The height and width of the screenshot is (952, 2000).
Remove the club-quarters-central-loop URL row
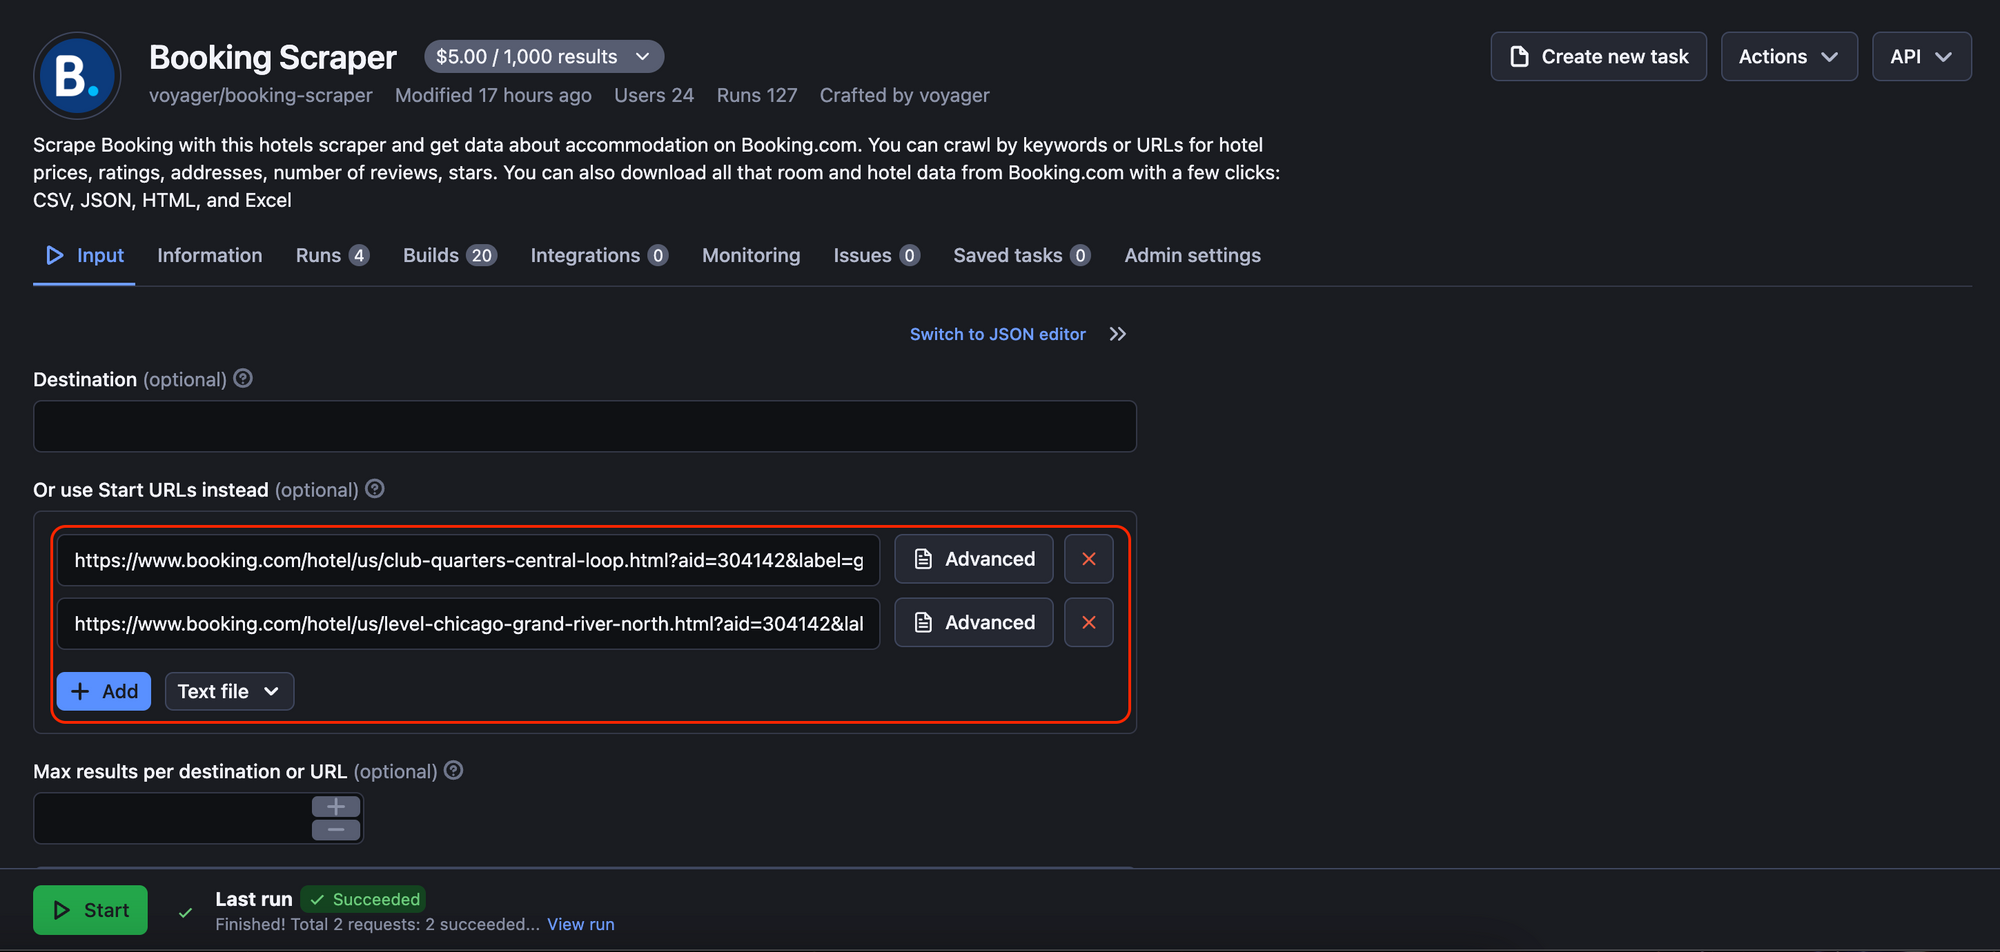click(1089, 559)
